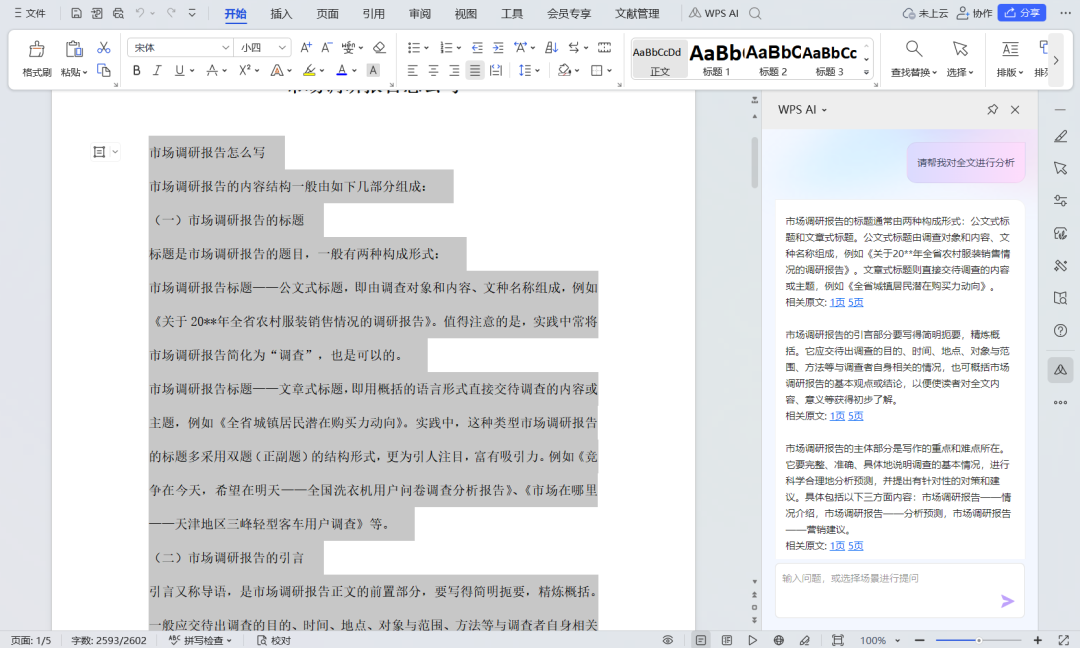Image resolution: width=1080 pixels, height=648 pixels.
Task: Click the WPS AI icon in right sidebar
Action: coord(1061,370)
